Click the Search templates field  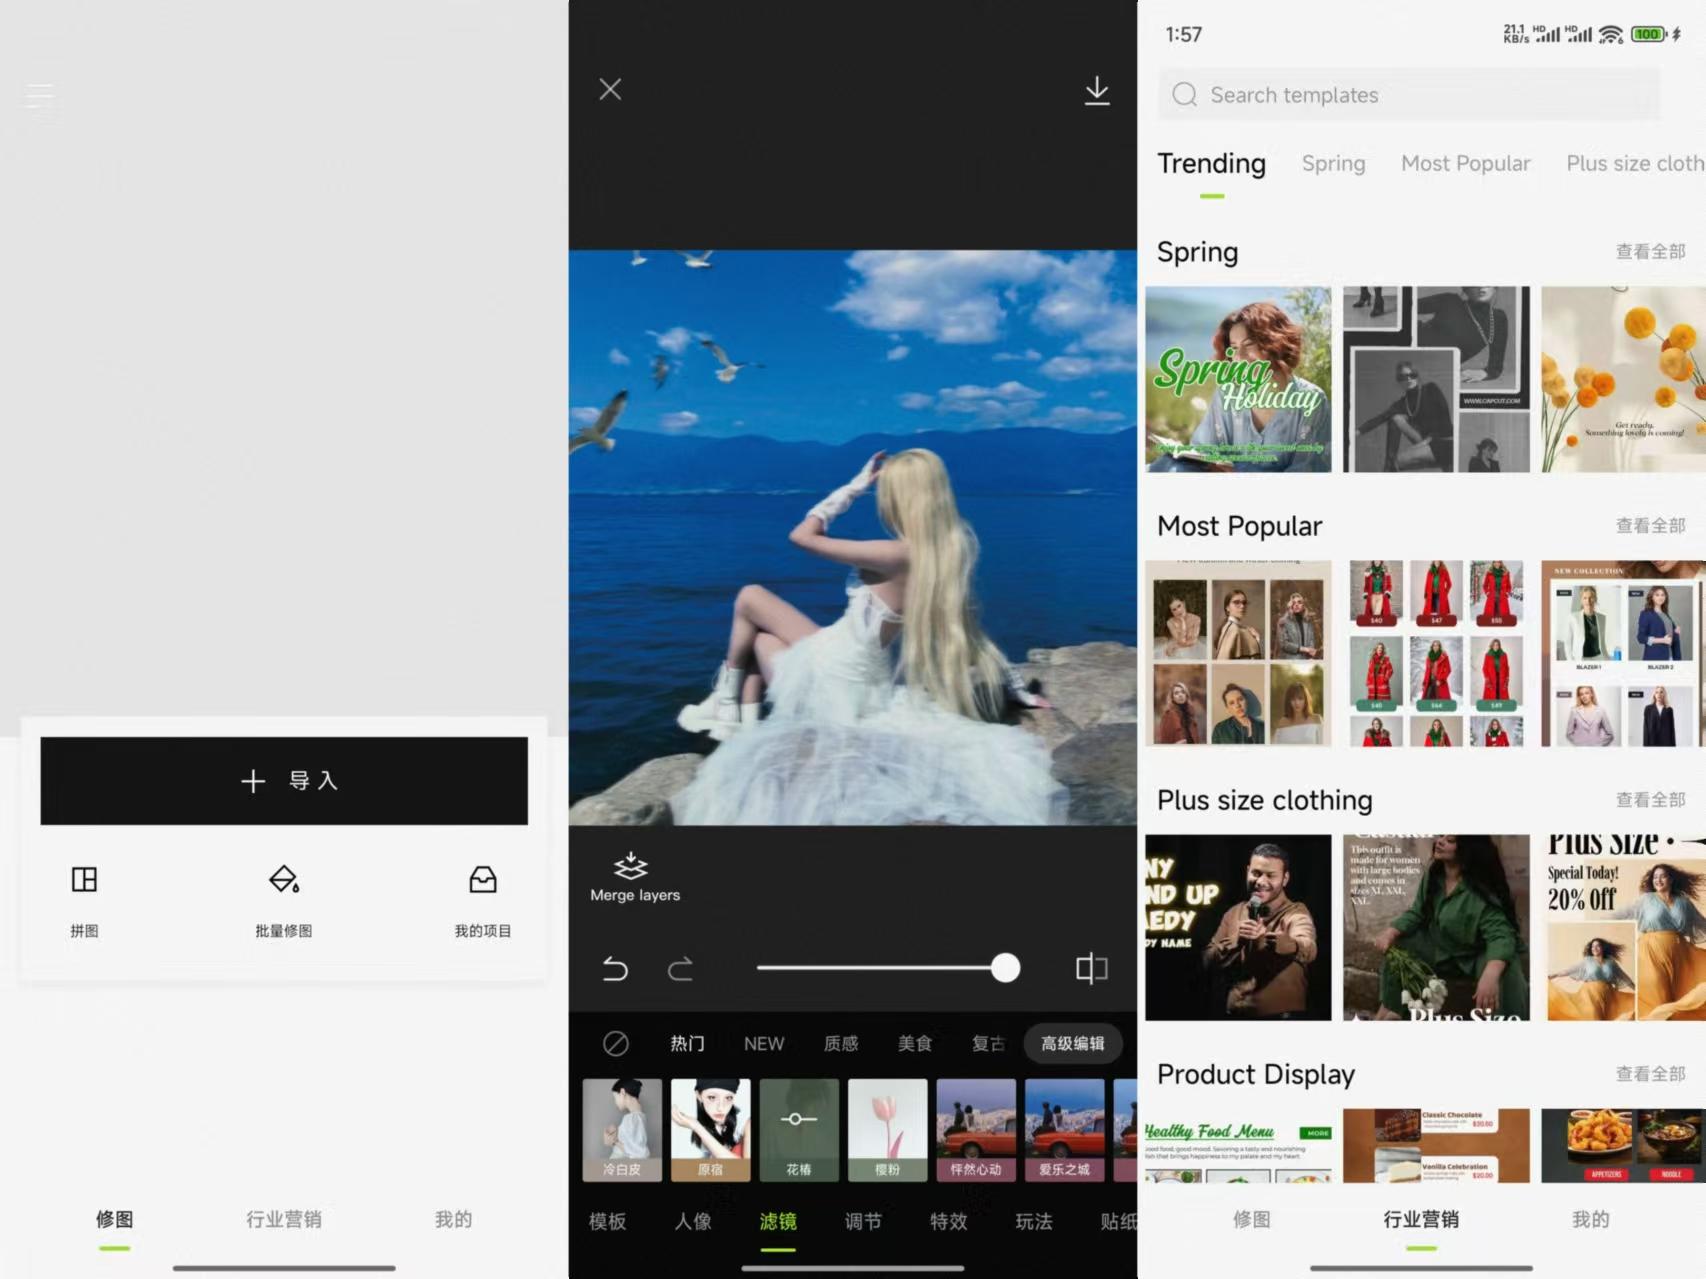pos(1408,95)
